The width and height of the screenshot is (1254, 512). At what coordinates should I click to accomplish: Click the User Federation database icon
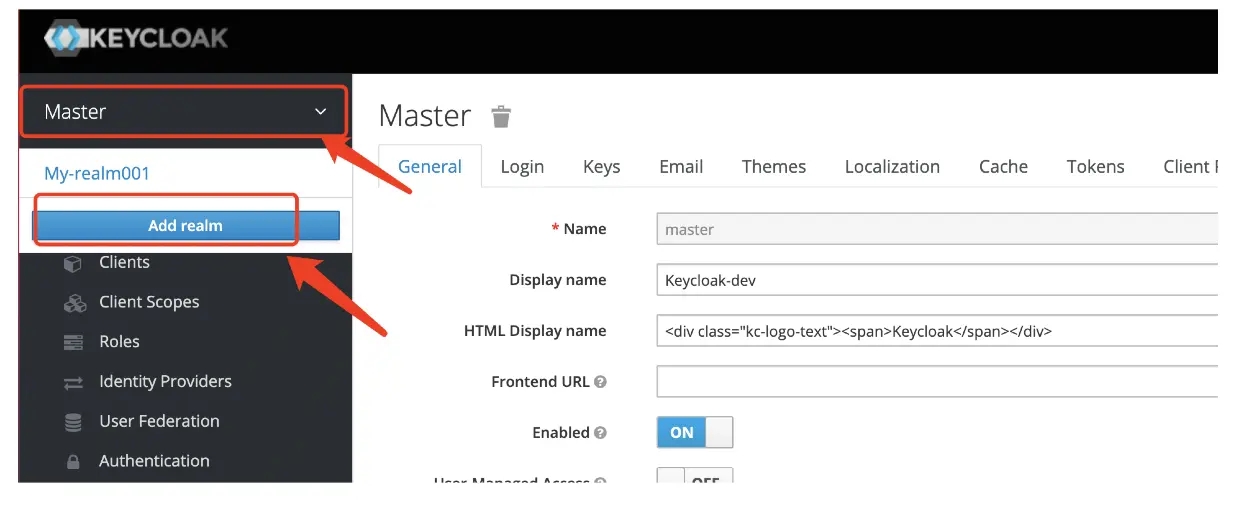coord(73,422)
